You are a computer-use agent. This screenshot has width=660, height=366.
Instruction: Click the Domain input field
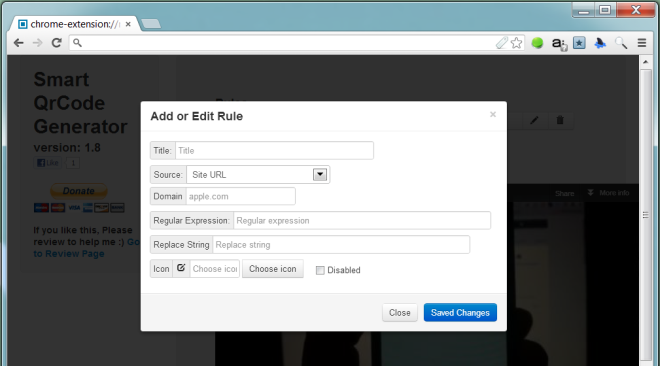tap(240, 196)
